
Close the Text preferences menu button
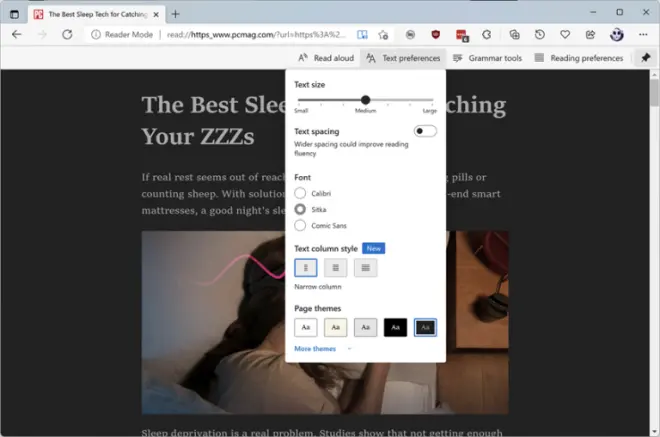click(403, 58)
